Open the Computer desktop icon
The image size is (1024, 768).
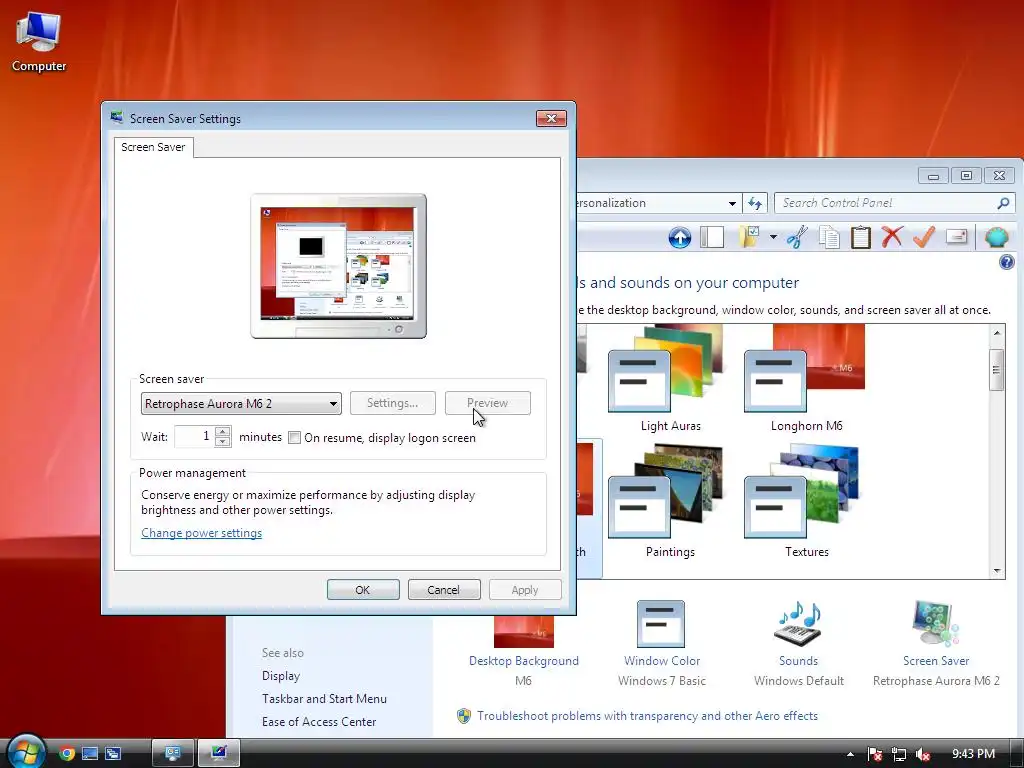pyautogui.click(x=39, y=33)
